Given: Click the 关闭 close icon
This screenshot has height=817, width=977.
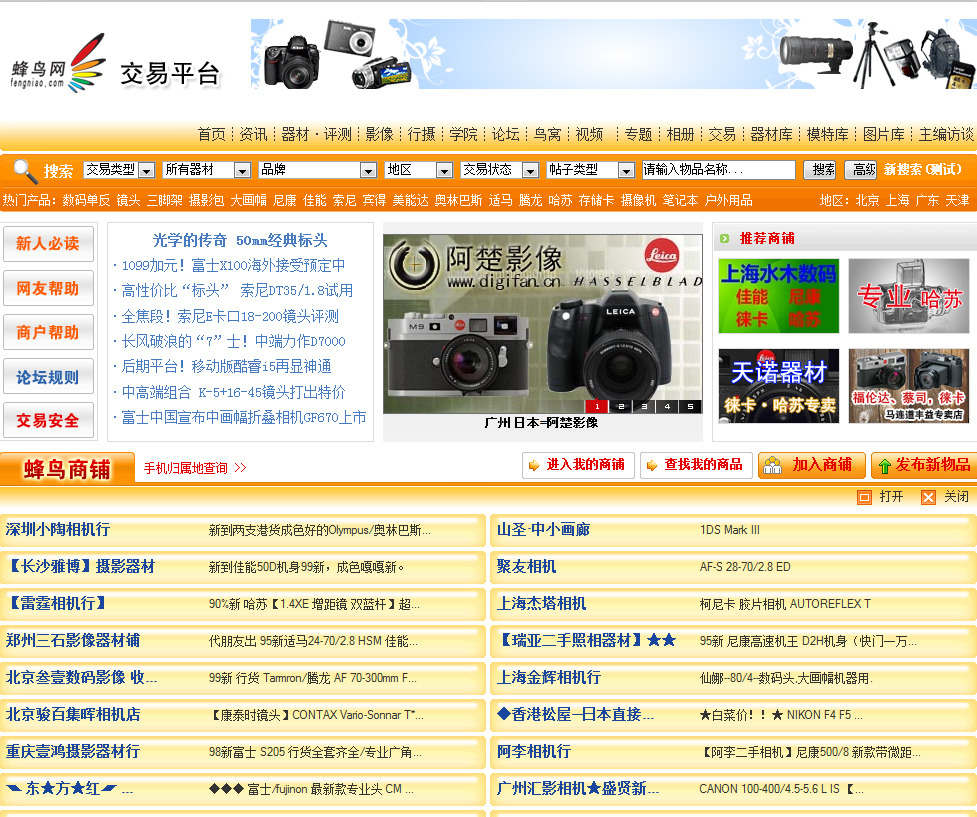Looking at the screenshot, I should click(x=928, y=497).
